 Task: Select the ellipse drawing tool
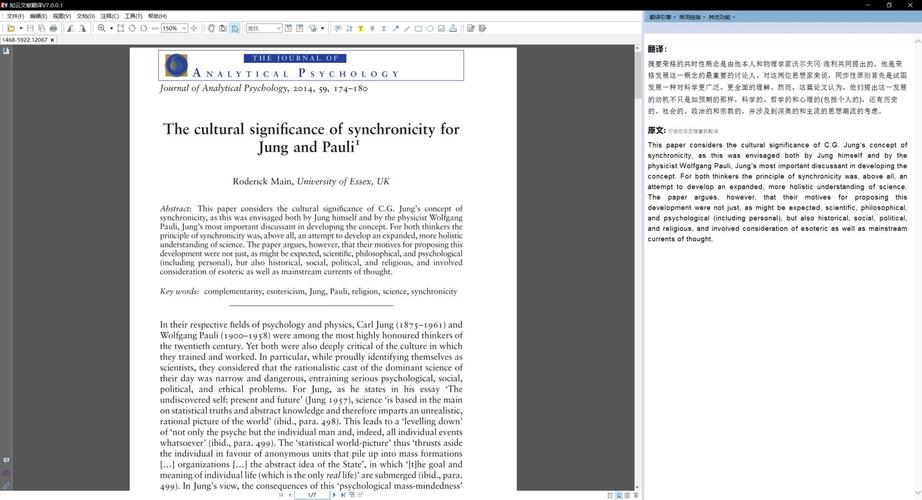point(430,28)
